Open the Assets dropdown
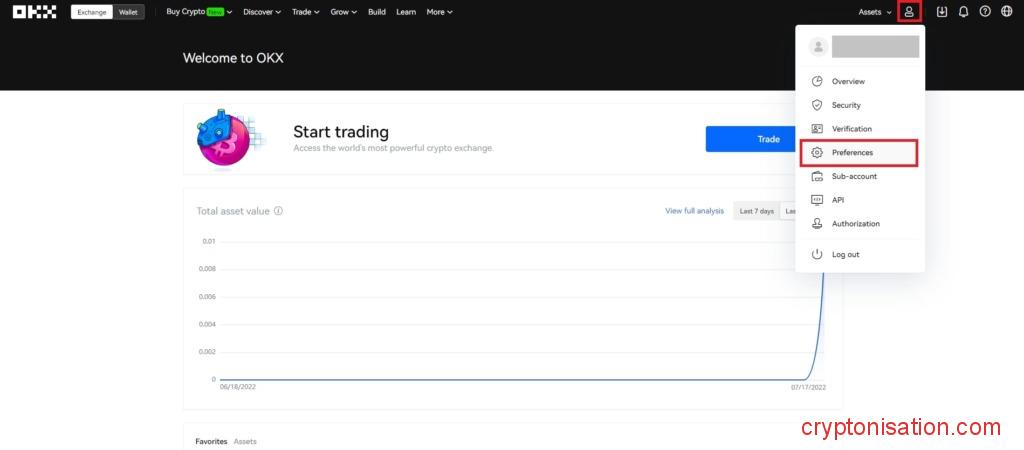Viewport: 1024px width, 450px height. tap(875, 12)
